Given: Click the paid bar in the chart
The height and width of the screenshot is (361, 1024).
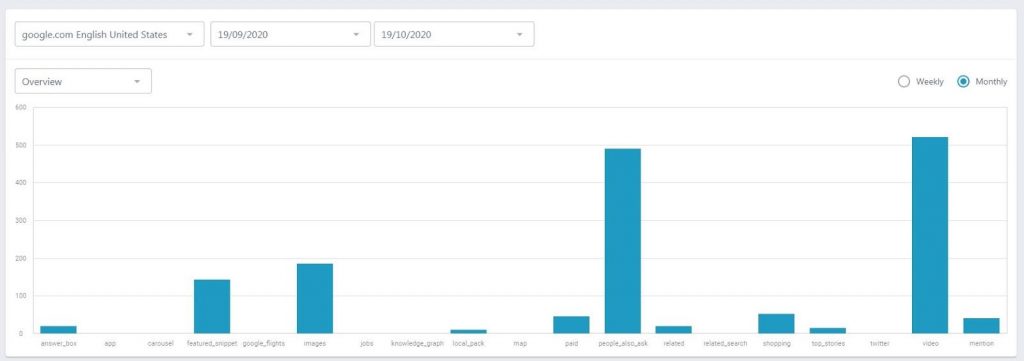Looking at the screenshot, I should [x=571, y=325].
